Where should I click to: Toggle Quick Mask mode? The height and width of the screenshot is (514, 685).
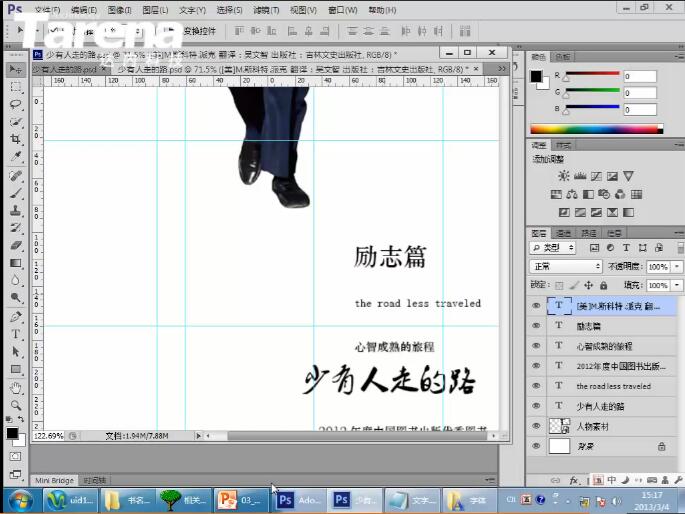click(x=15, y=457)
